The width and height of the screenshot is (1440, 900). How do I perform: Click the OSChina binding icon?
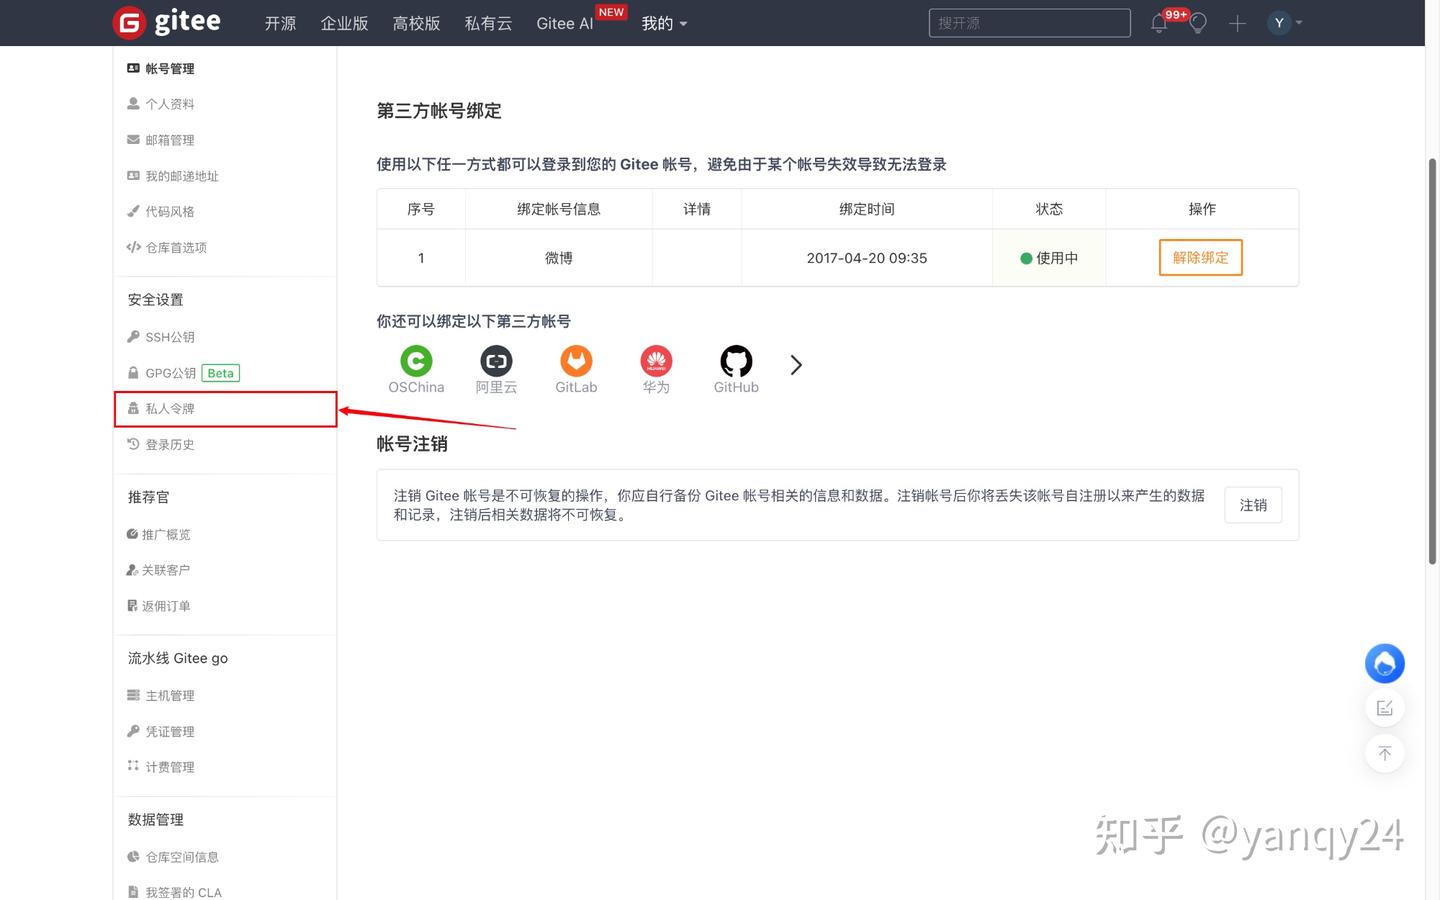(x=416, y=361)
